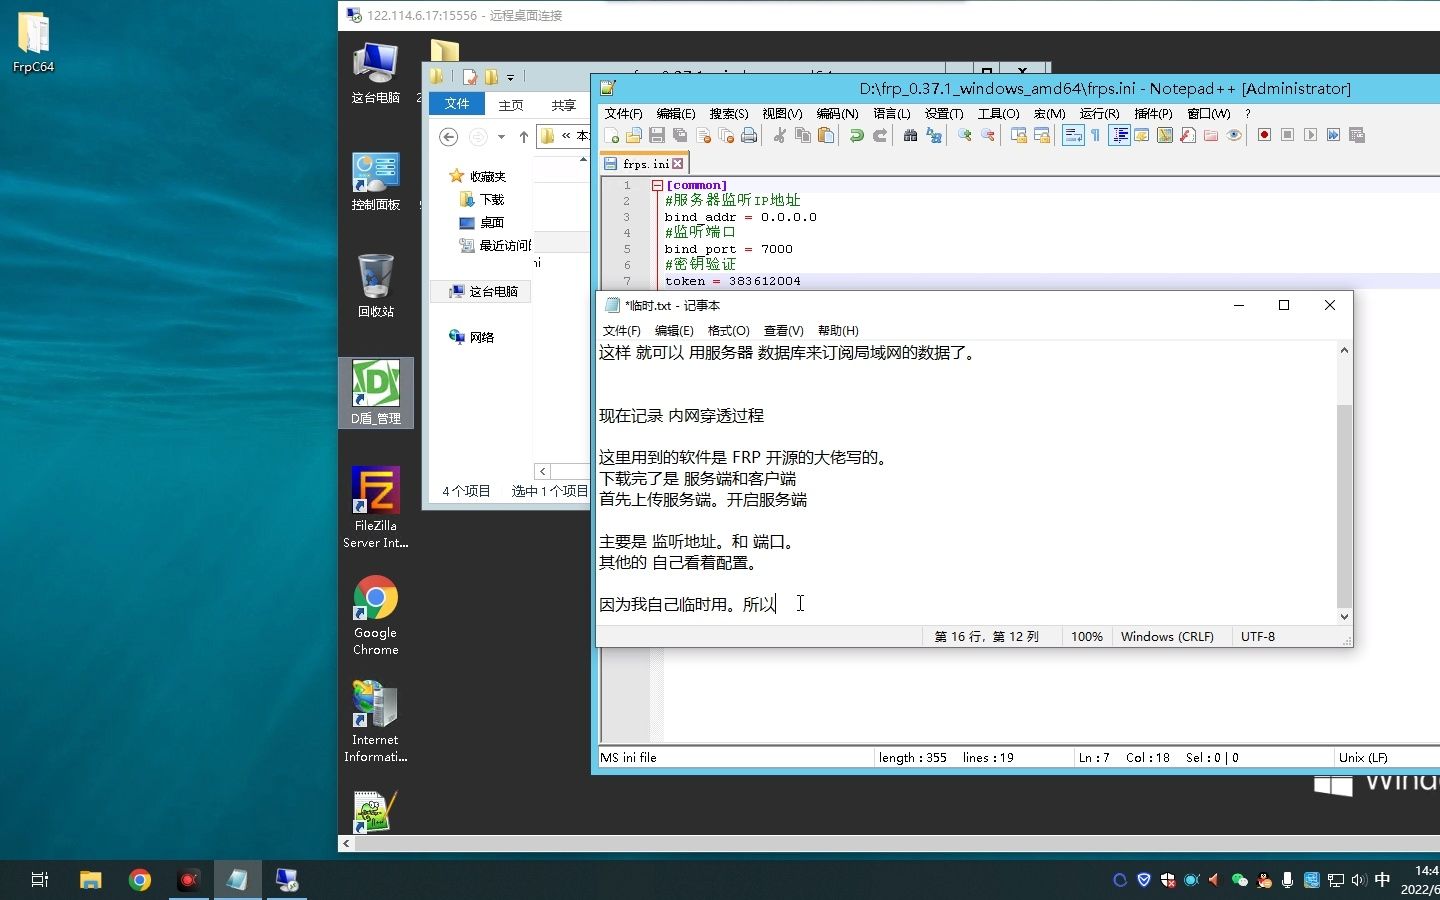Toggle show all characters paragraph icon
Viewport: 1440px width, 900px height.
coord(1094,134)
